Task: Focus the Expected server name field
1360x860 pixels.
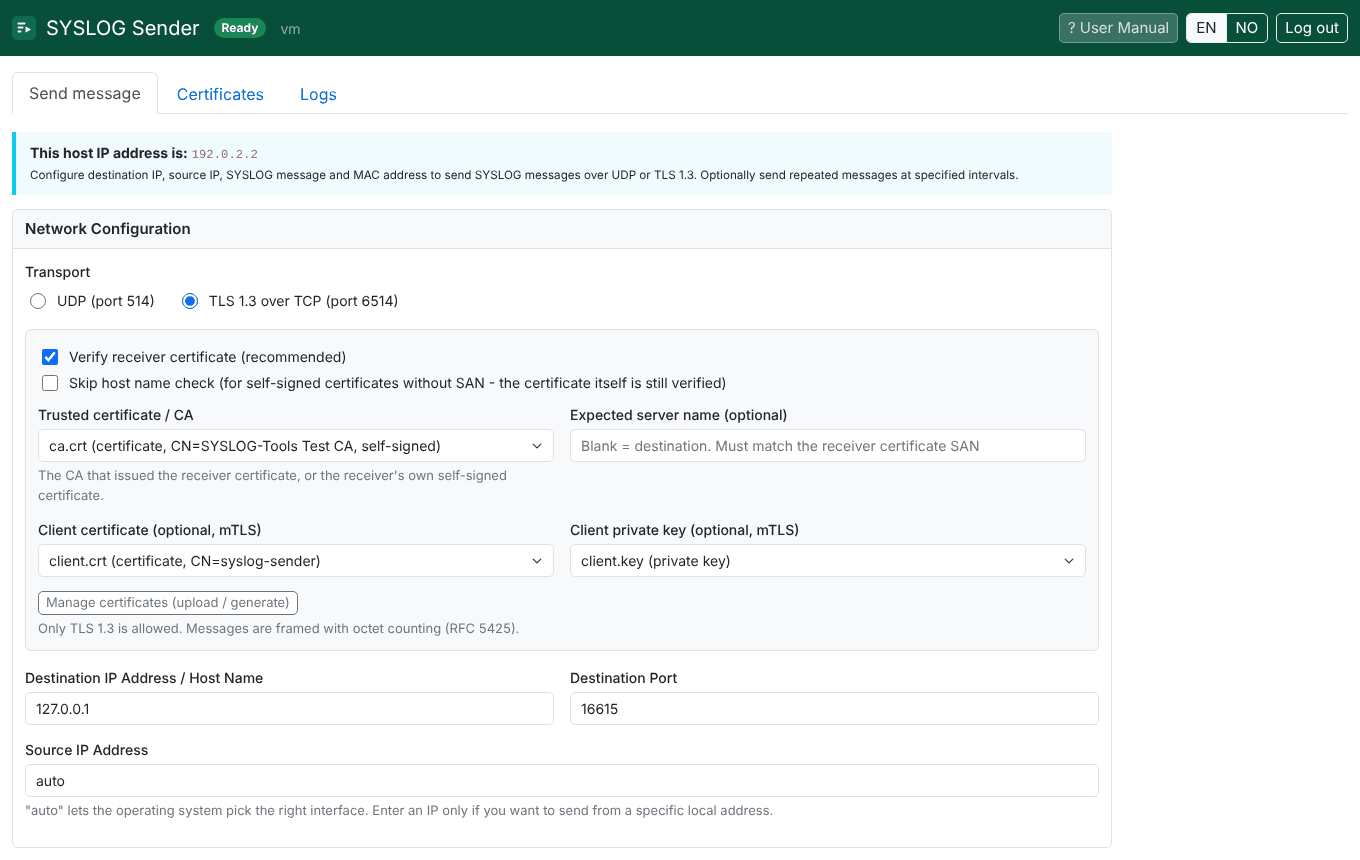Action: click(828, 446)
